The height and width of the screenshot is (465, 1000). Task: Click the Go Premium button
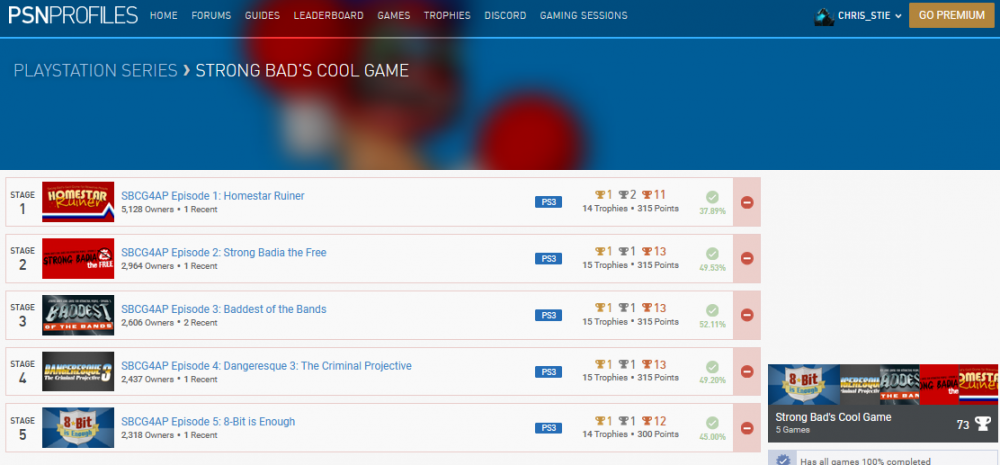(952, 16)
